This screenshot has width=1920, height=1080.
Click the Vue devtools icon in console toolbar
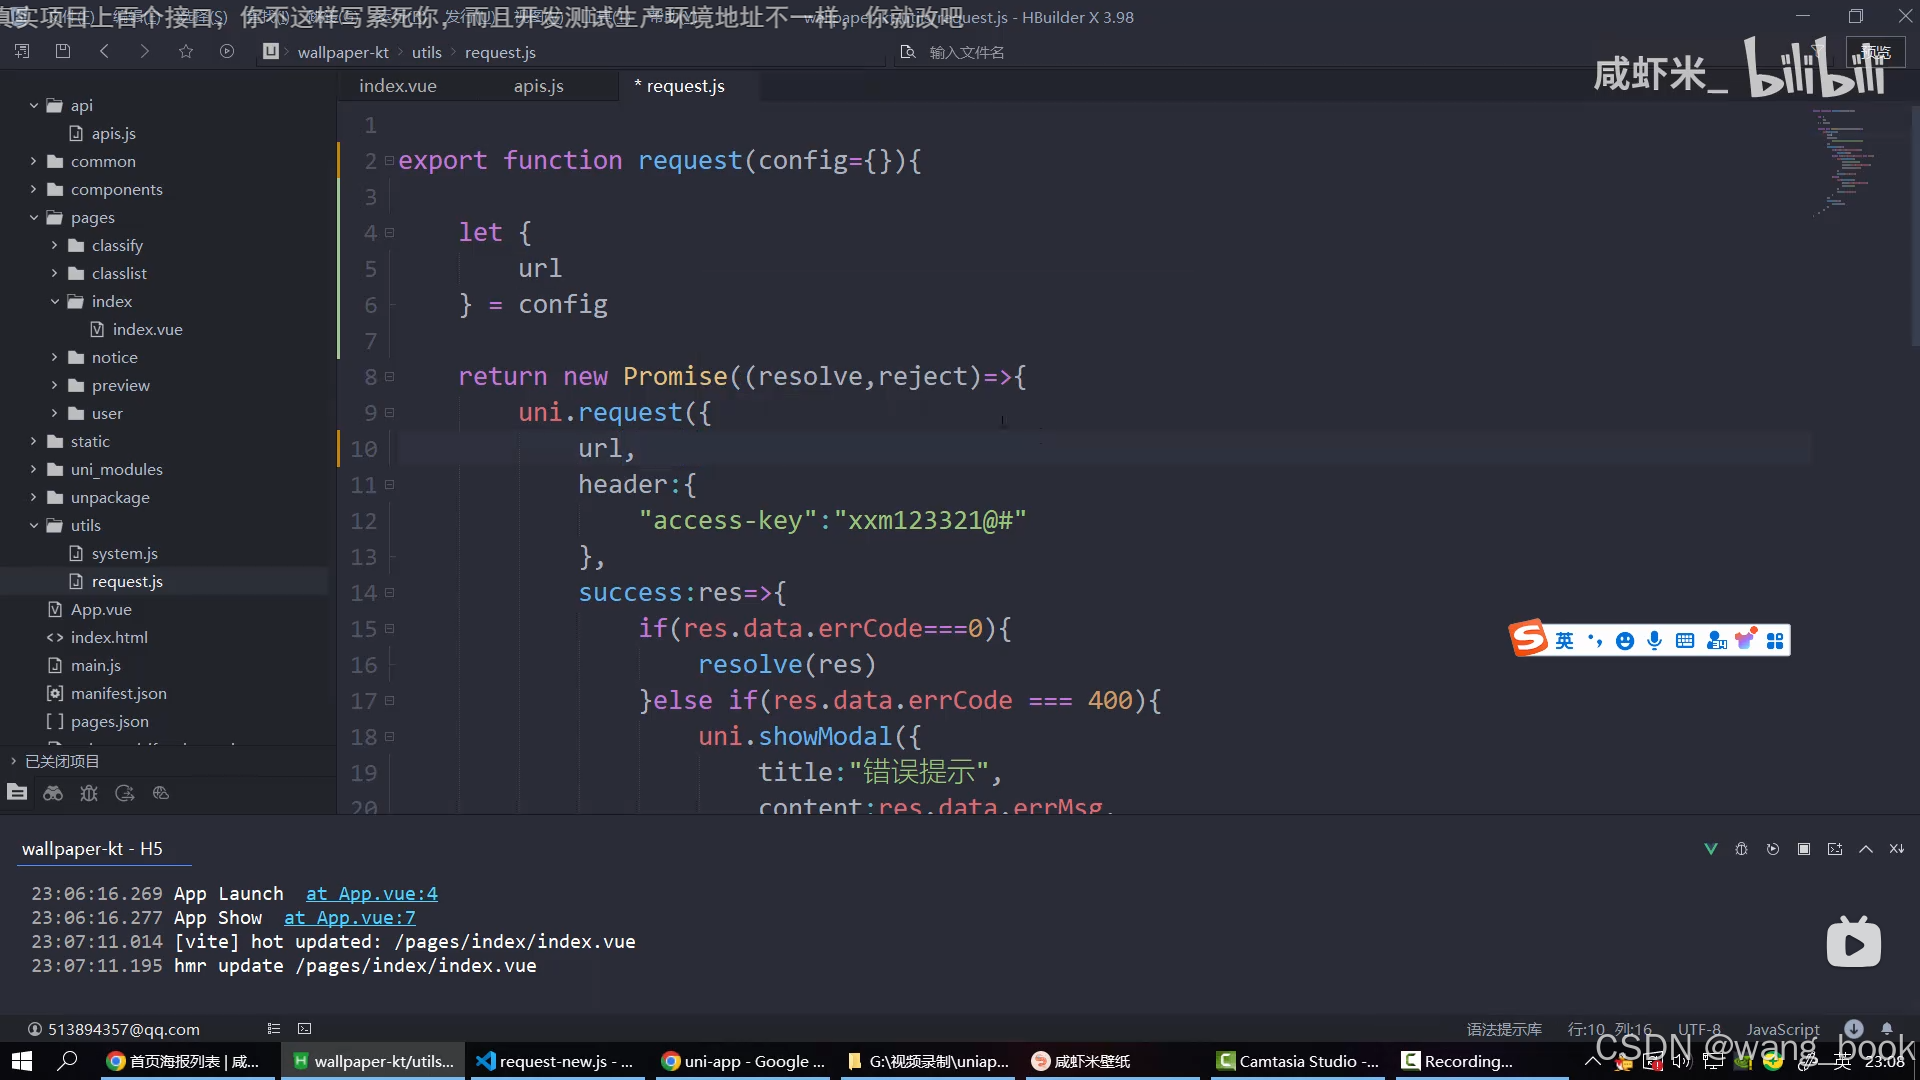point(1711,849)
